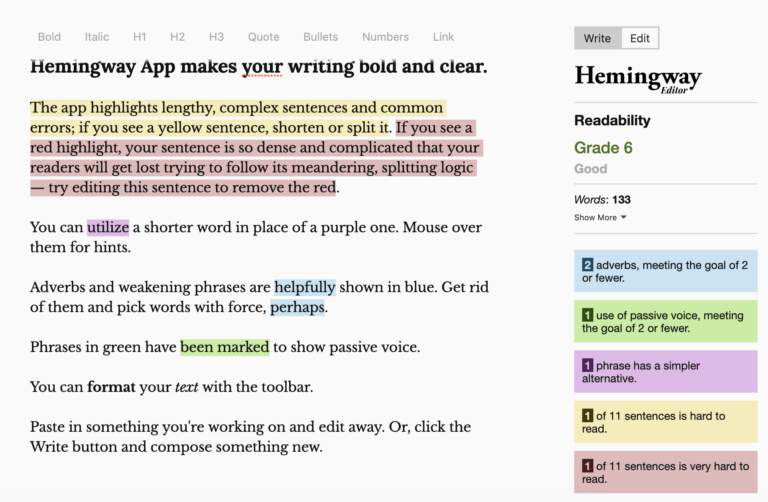
Task: Select the blue adverbs summary card
Action: coord(666,271)
